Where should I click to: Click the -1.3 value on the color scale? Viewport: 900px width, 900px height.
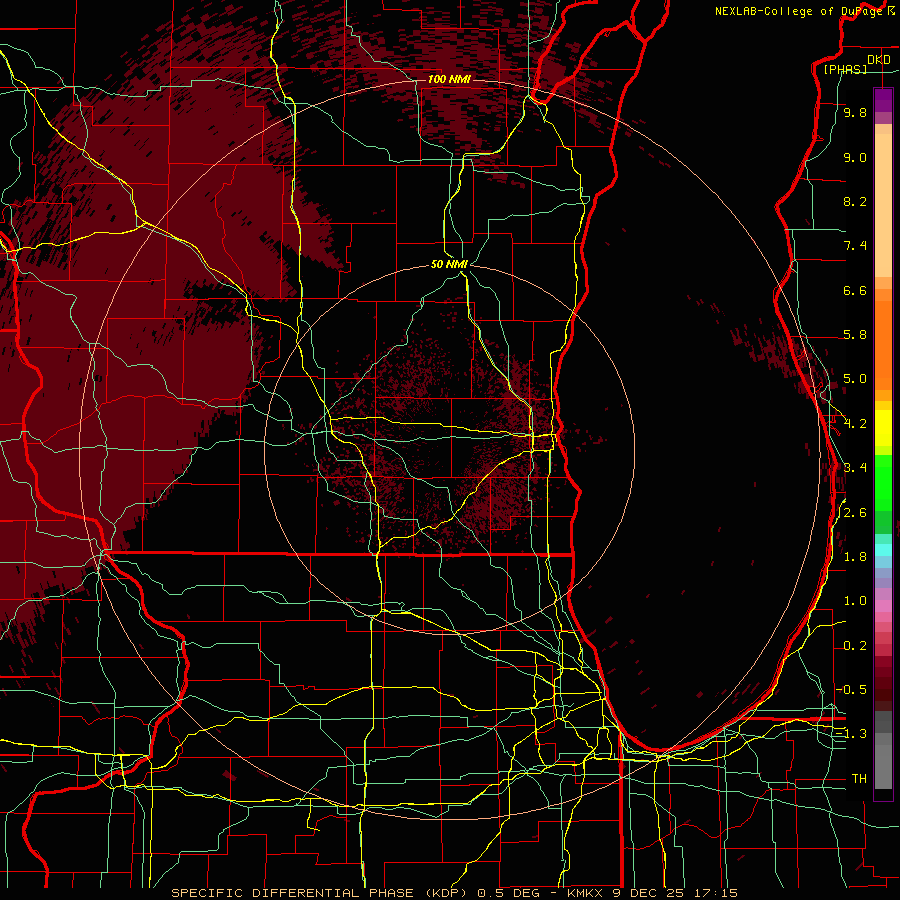(852, 734)
